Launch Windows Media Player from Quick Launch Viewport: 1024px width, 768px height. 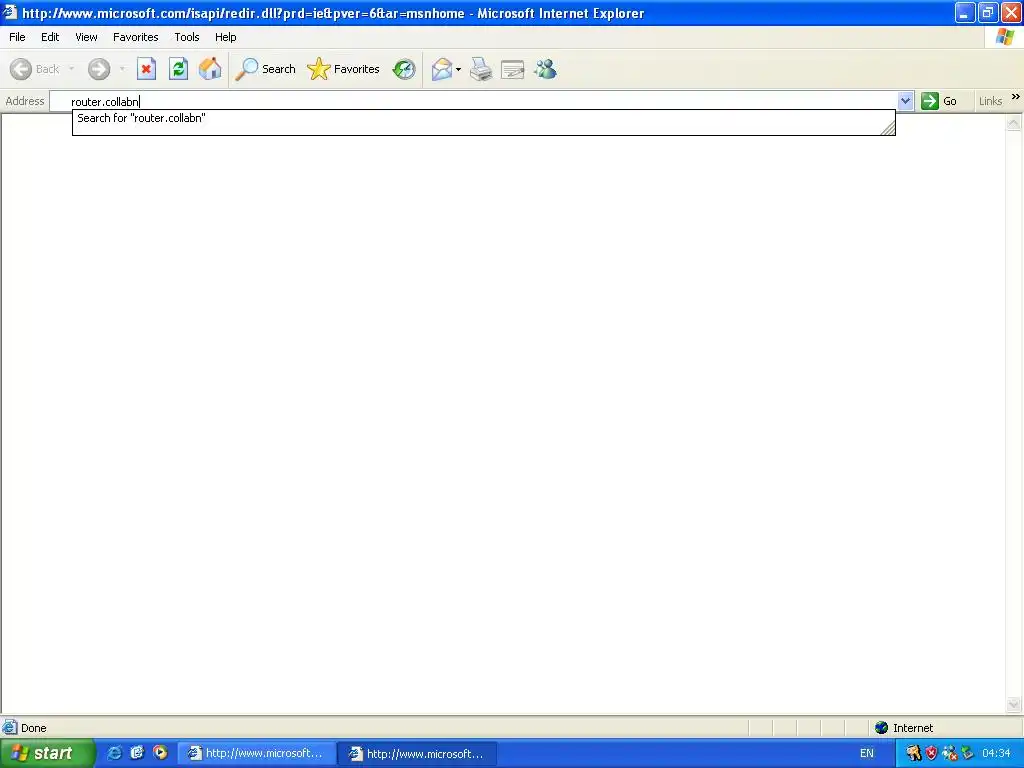[x=160, y=753]
